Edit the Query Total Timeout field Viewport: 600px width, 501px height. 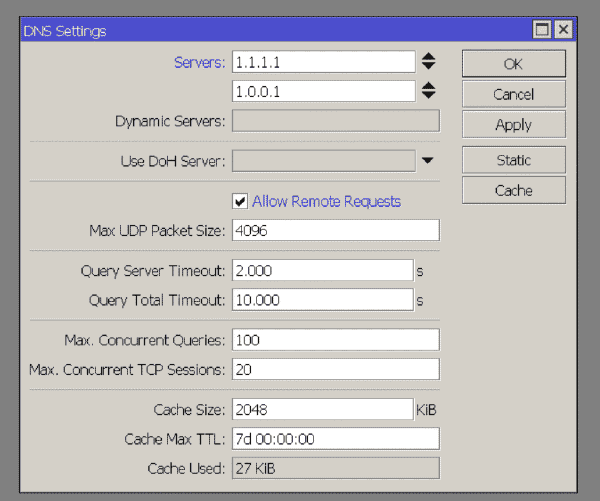pos(323,300)
